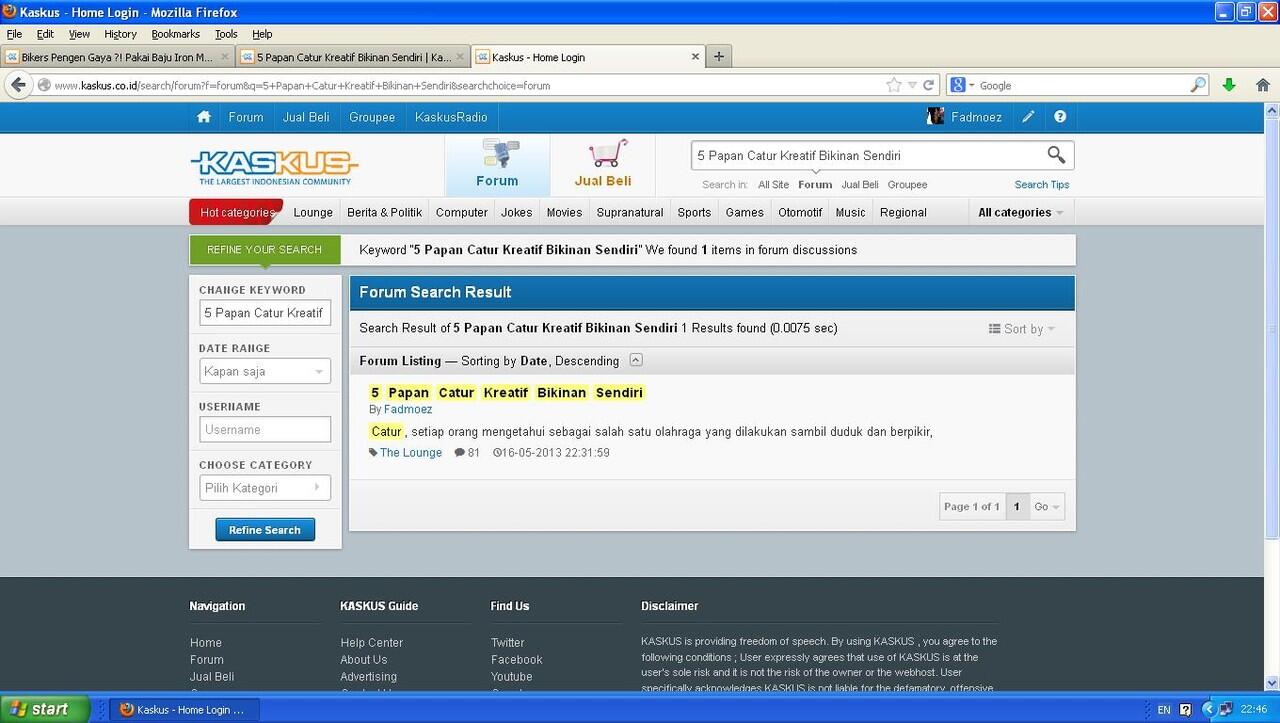Click the Firefox home icon

(1263, 85)
